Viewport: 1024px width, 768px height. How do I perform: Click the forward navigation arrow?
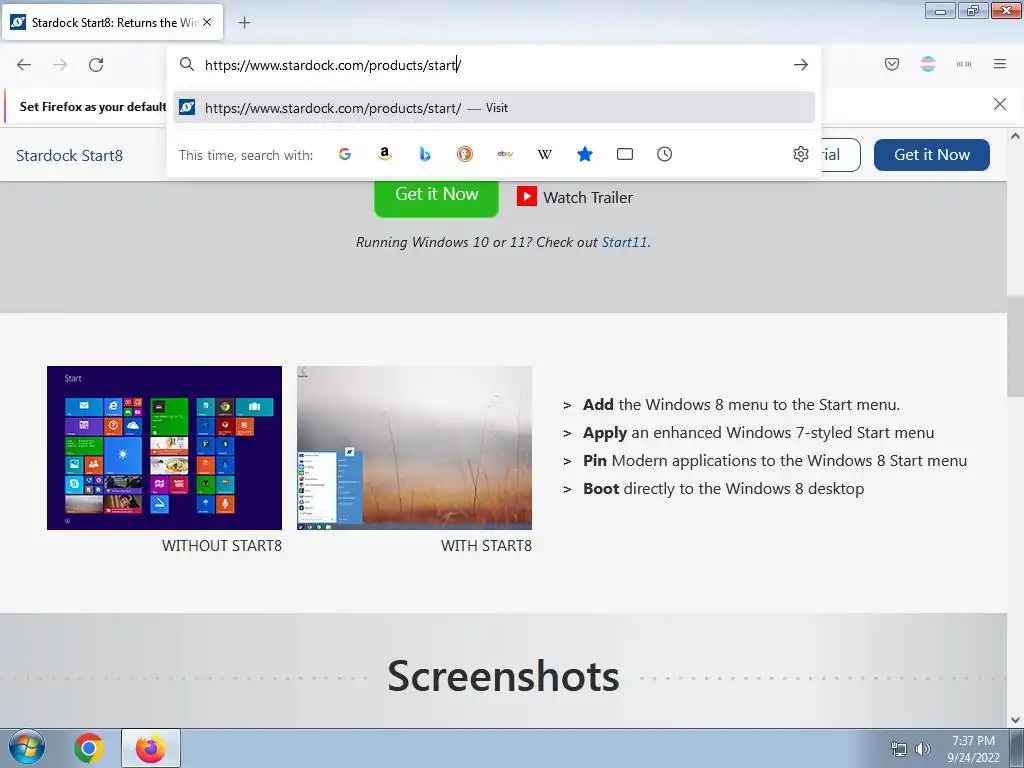coord(60,65)
